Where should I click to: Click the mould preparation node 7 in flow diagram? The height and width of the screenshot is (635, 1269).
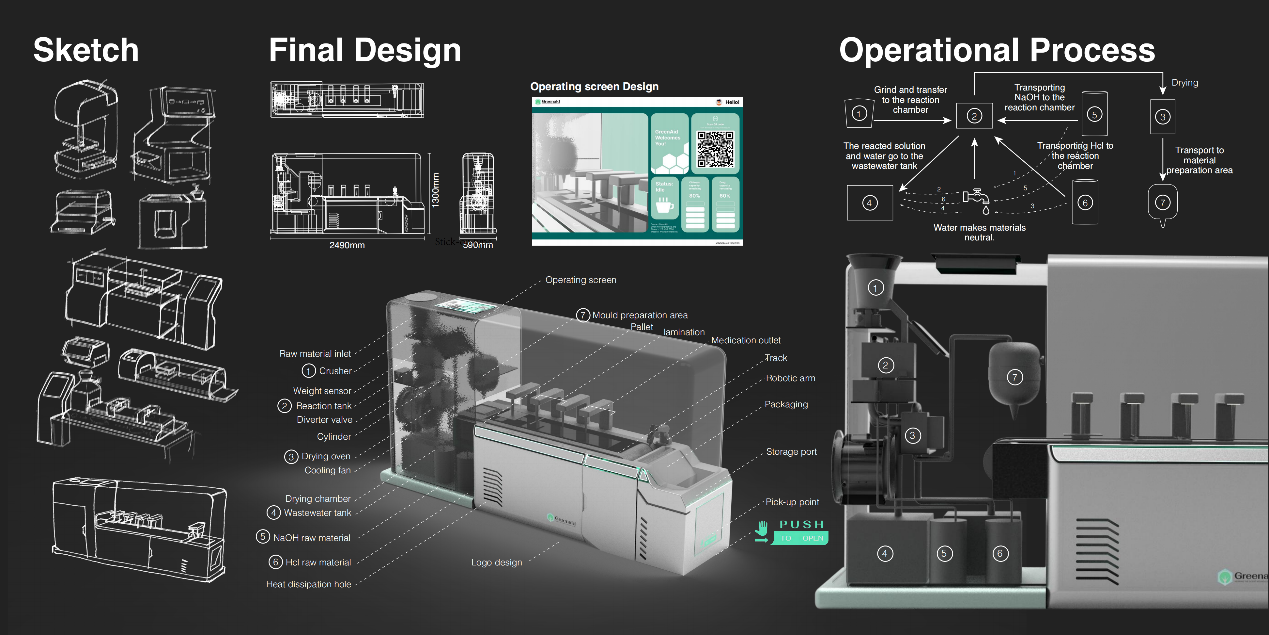[x=1162, y=203]
